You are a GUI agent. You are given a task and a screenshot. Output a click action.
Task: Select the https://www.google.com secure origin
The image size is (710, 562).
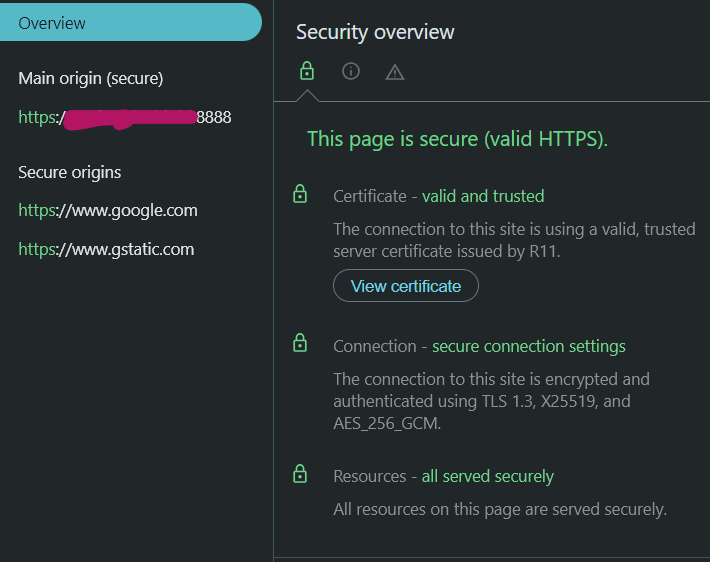pyautogui.click(x=108, y=210)
